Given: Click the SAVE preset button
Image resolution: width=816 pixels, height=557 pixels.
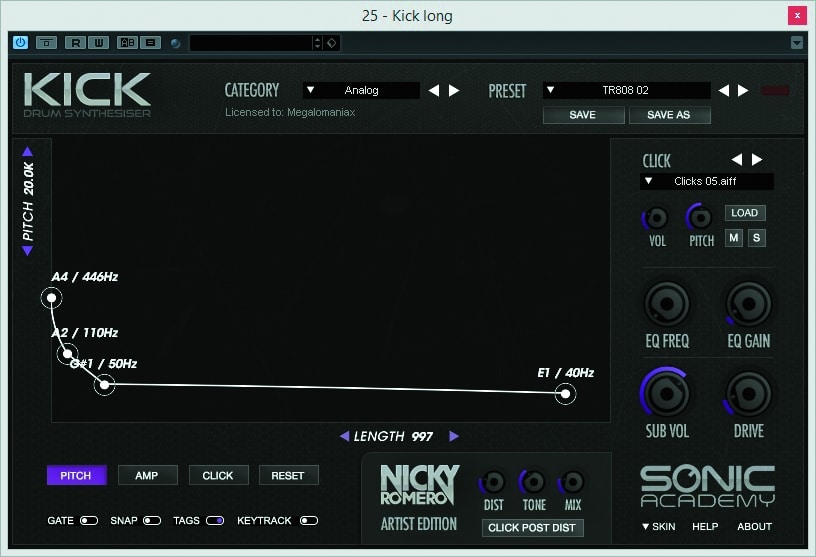Looking at the screenshot, I should [583, 115].
